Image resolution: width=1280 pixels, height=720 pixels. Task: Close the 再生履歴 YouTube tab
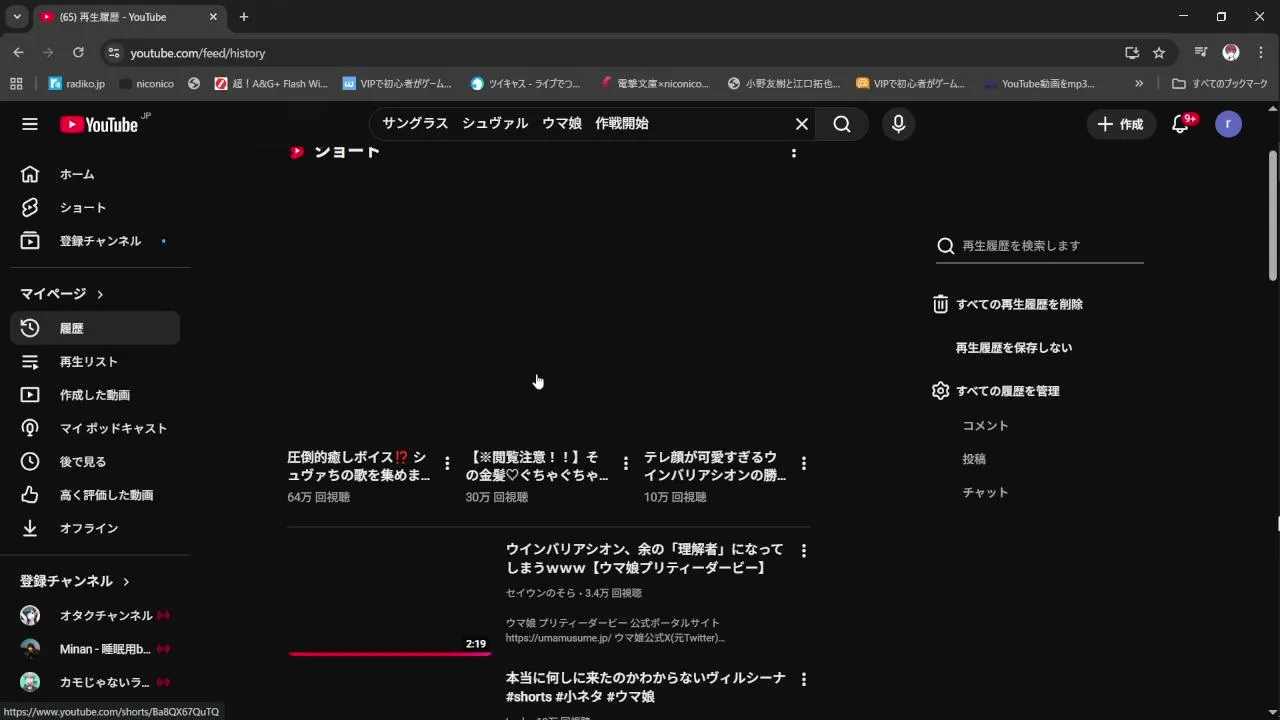pyautogui.click(x=213, y=17)
